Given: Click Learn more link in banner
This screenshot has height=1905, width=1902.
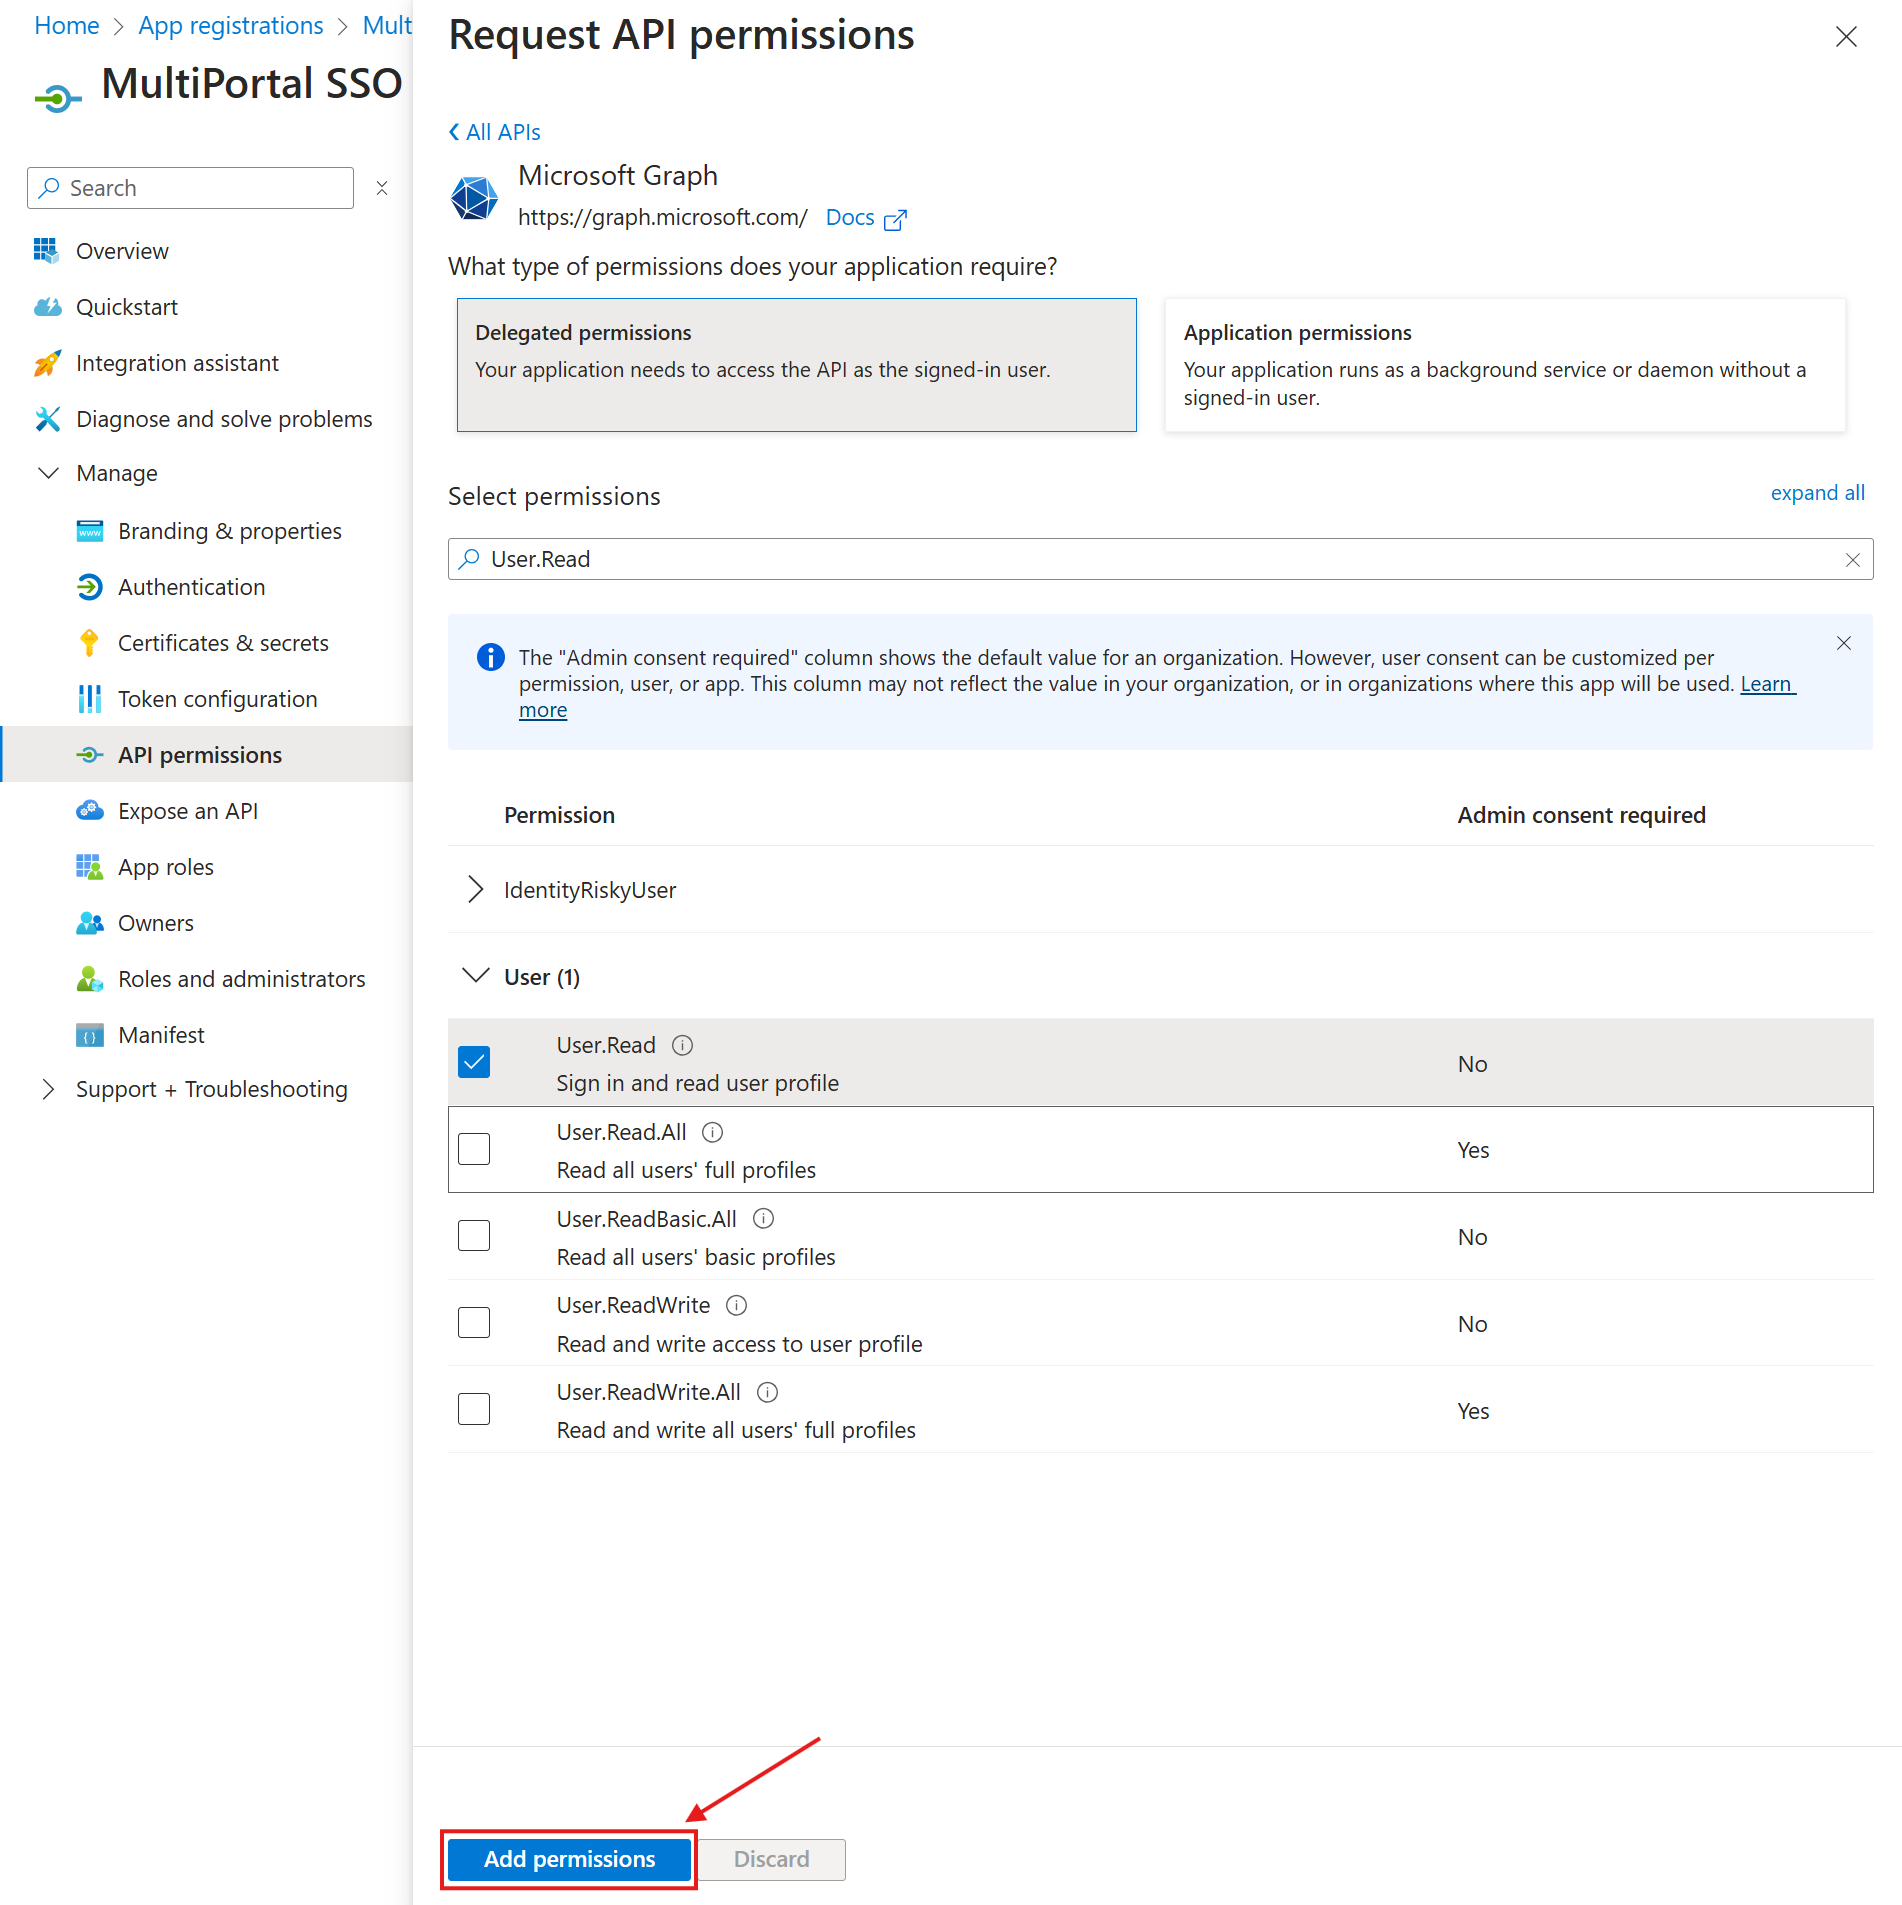Looking at the screenshot, I should 1767,684.
